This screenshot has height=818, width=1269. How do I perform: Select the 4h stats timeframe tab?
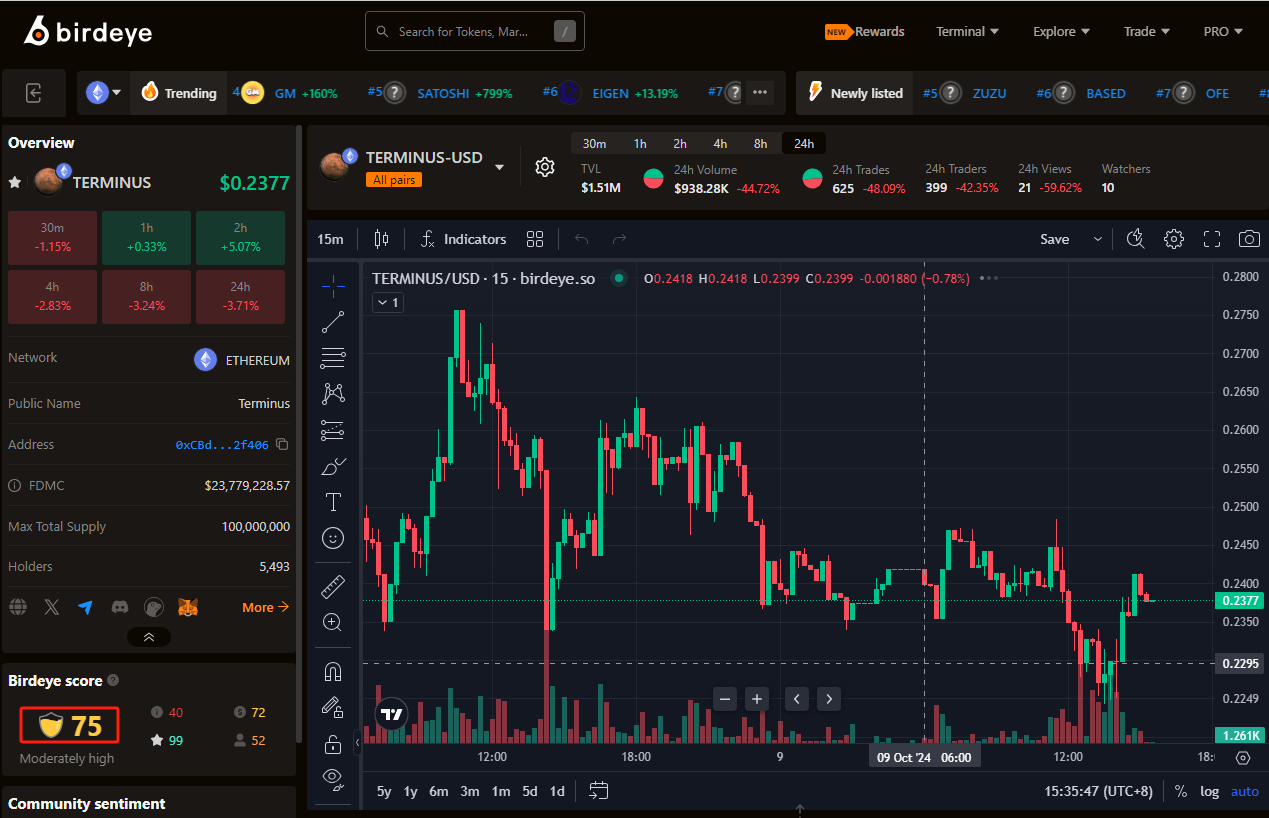tap(720, 144)
